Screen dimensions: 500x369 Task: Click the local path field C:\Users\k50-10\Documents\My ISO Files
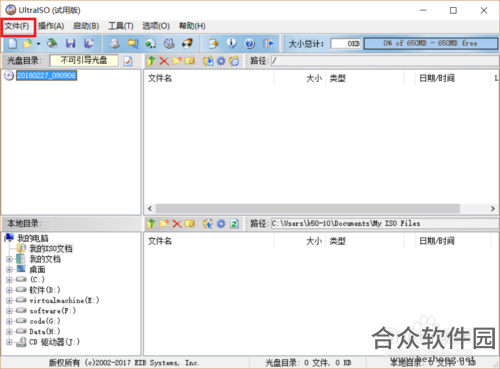coord(385,223)
